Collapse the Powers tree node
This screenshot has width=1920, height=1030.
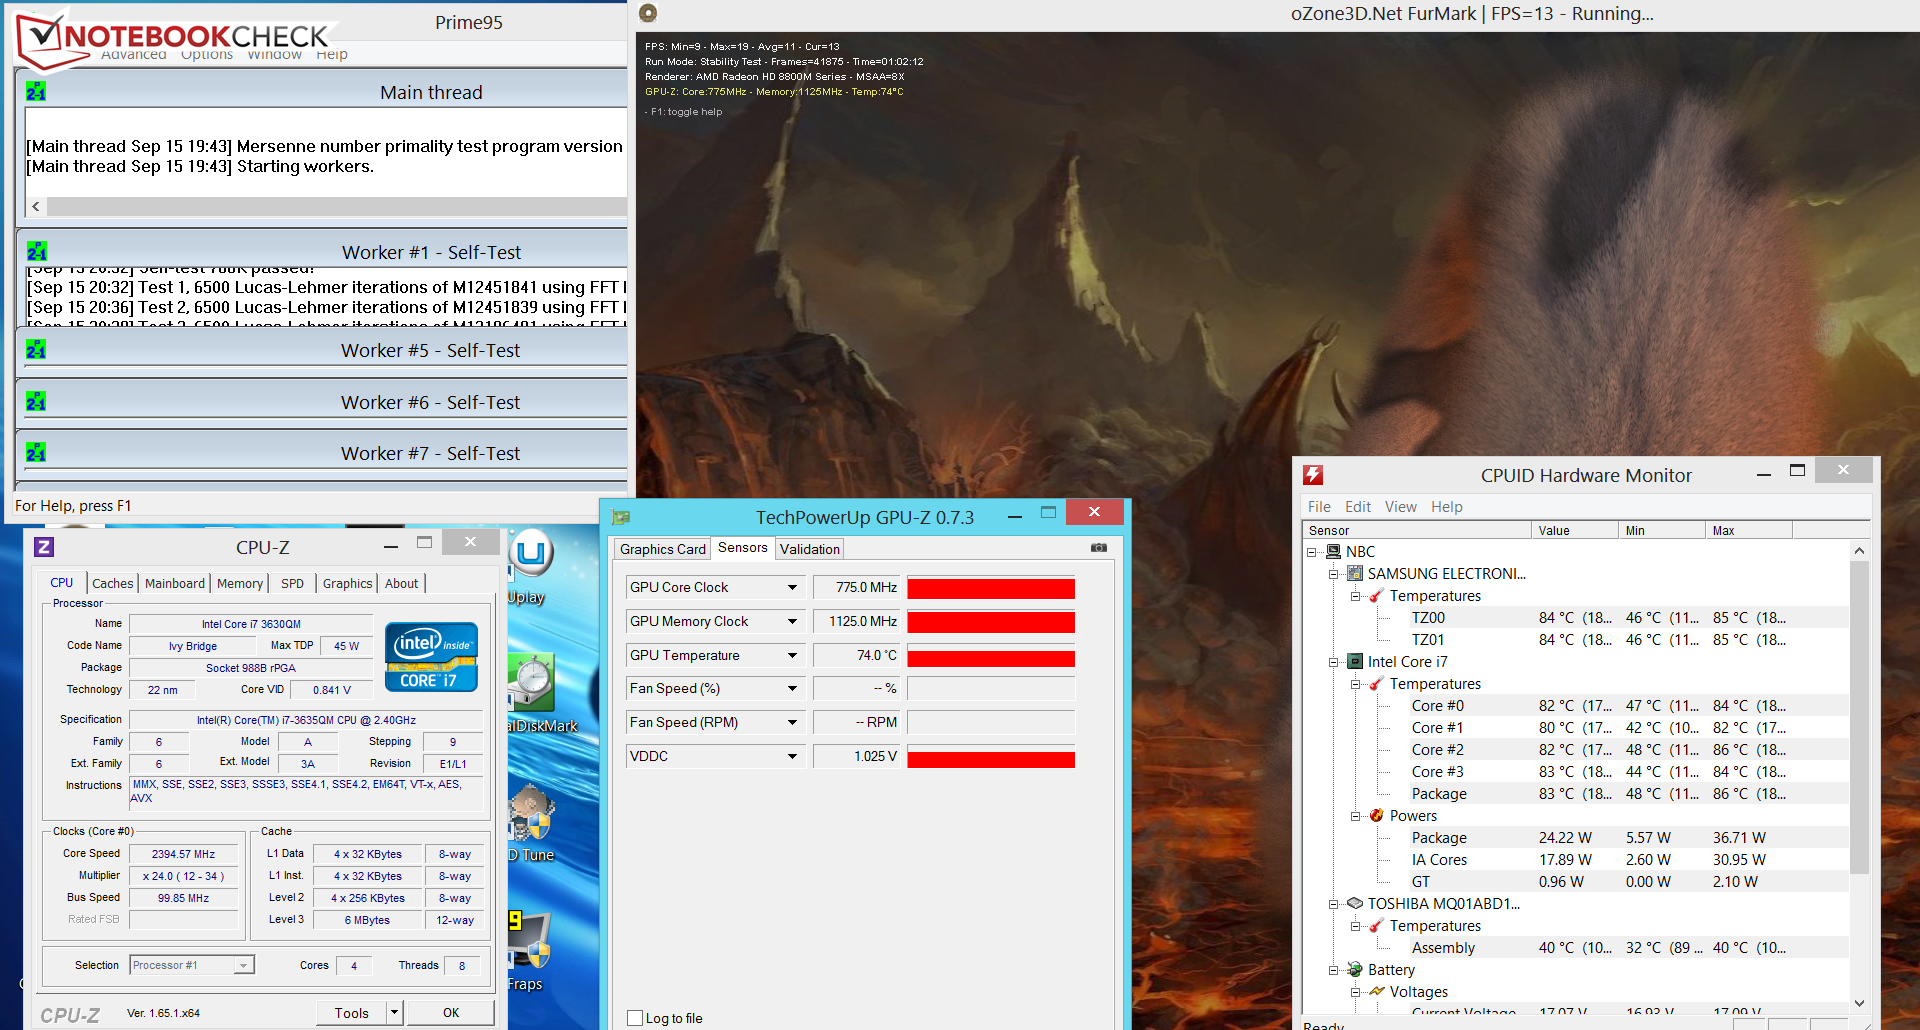click(x=1356, y=816)
